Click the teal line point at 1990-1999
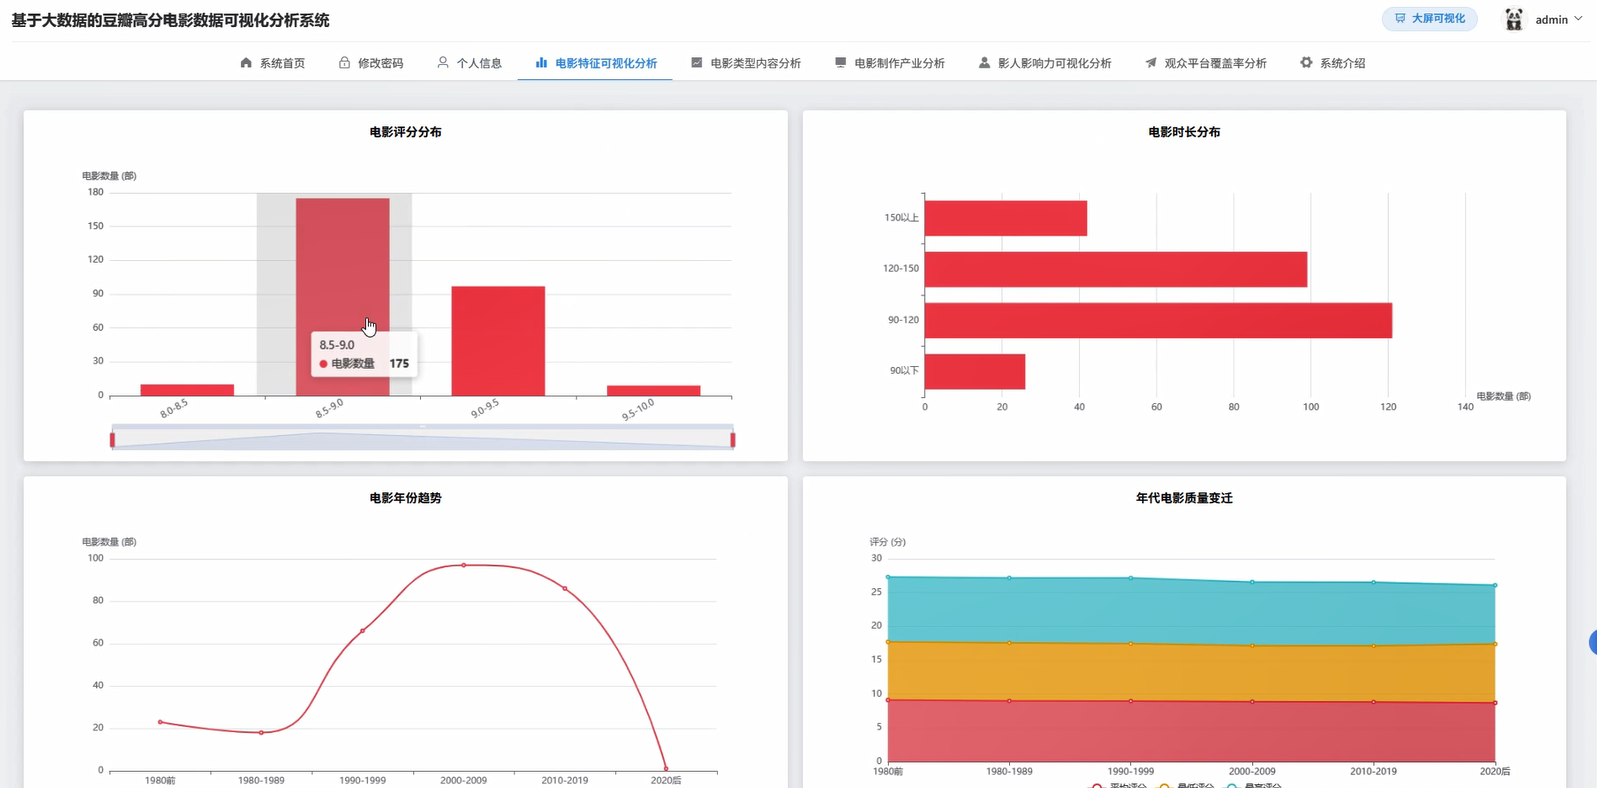This screenshot has width=1597, height=788. pos(1131,578)
